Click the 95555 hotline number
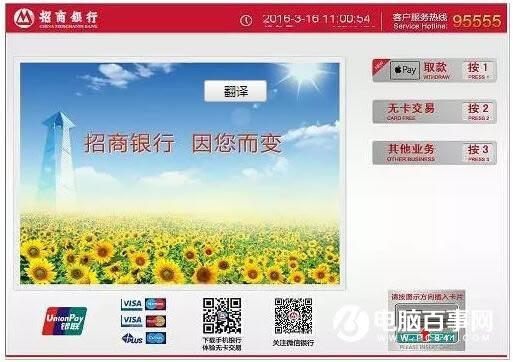This screenshot has width=513, height=362. pos(476,21)
